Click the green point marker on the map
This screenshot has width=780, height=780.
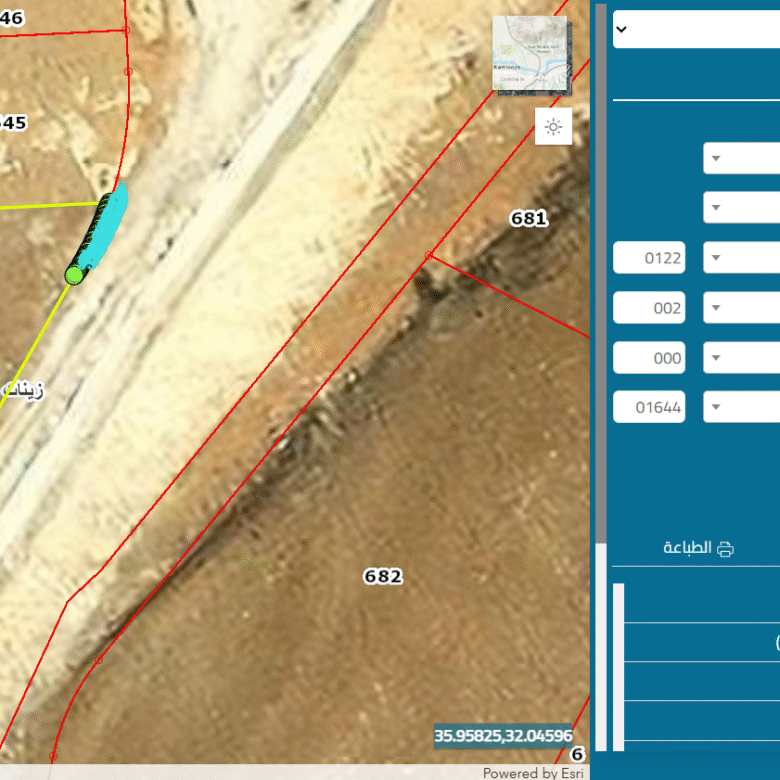click(x=74, y=275)
